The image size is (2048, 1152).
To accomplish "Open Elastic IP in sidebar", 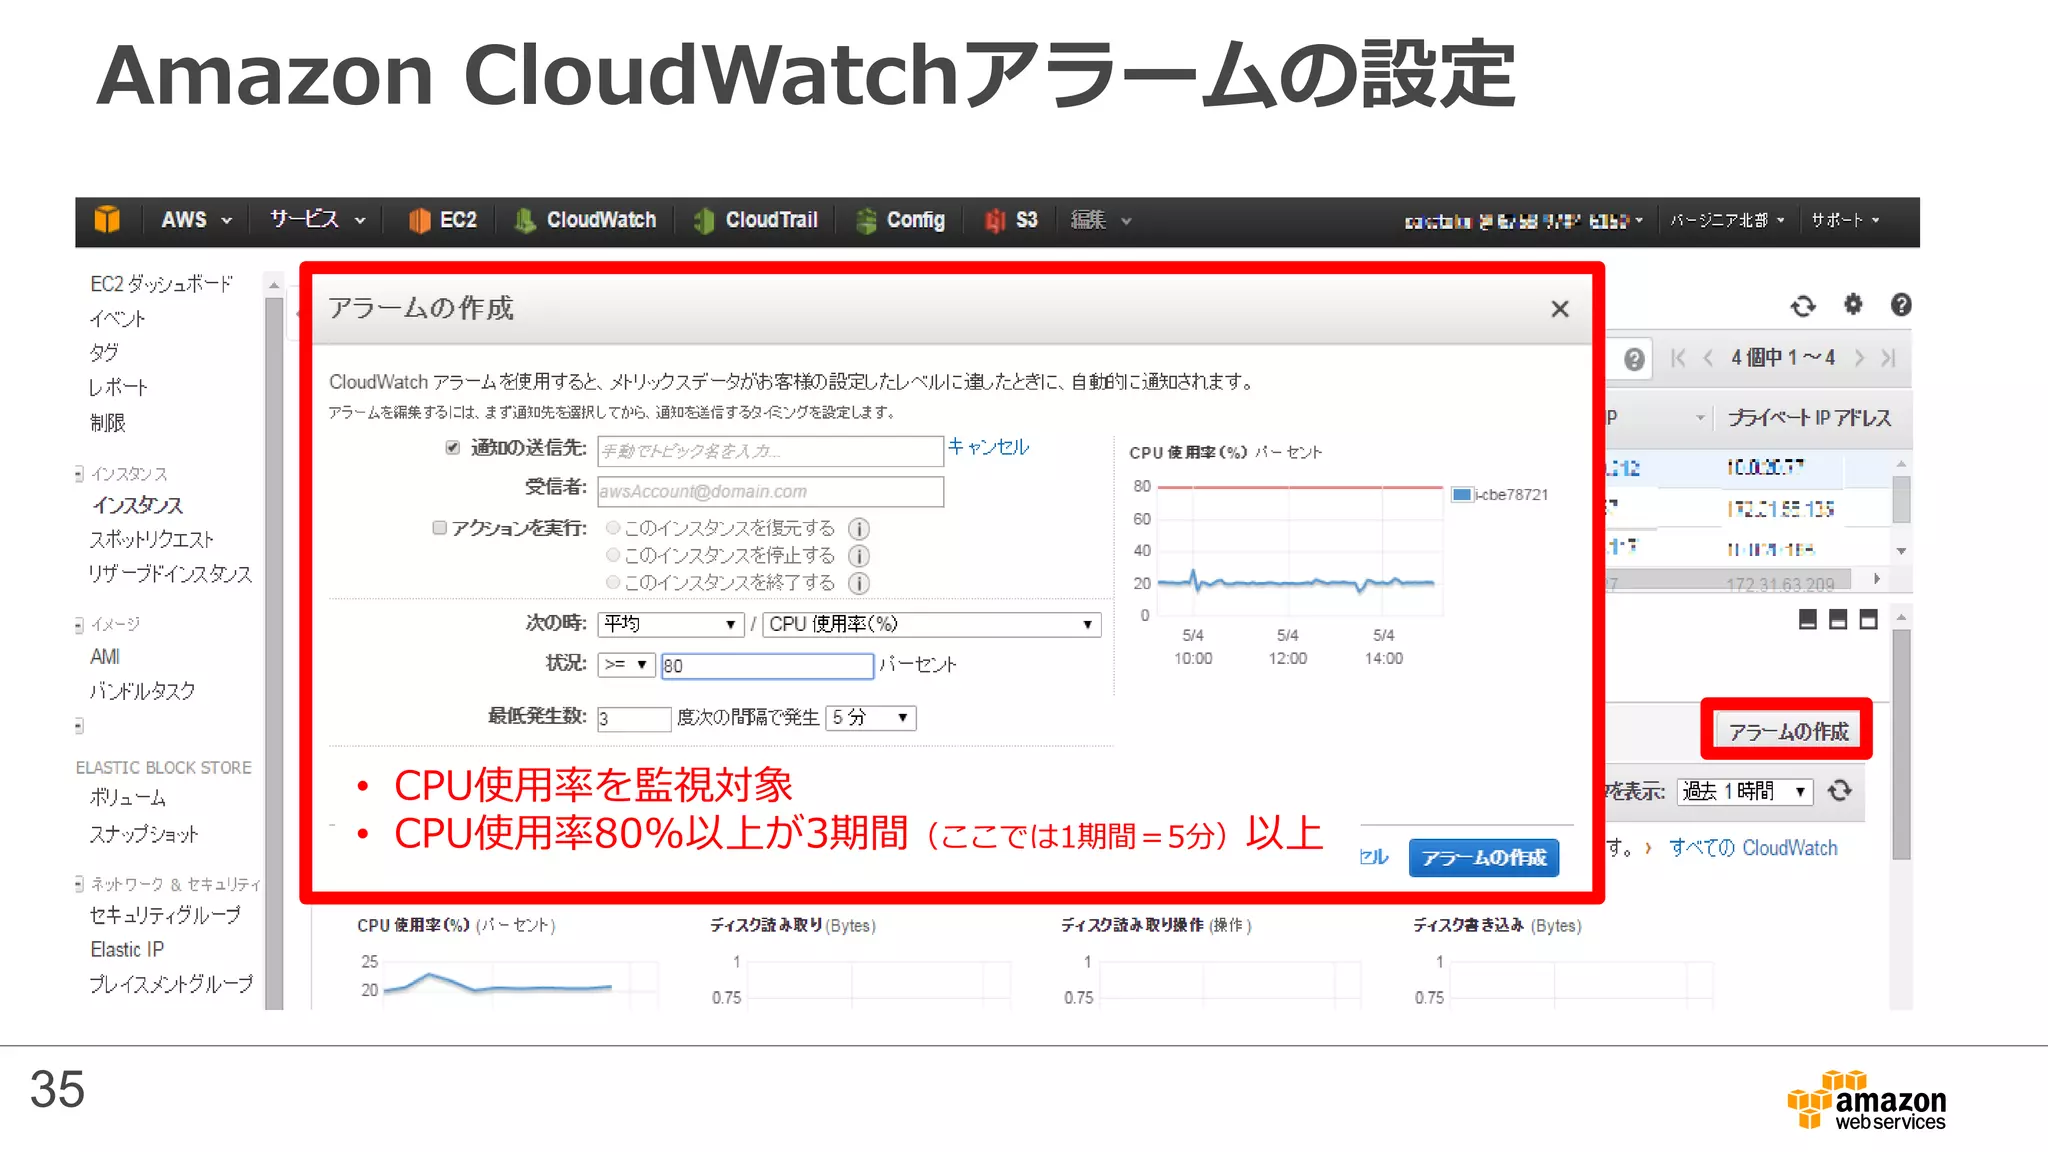I will pos(127,950).
